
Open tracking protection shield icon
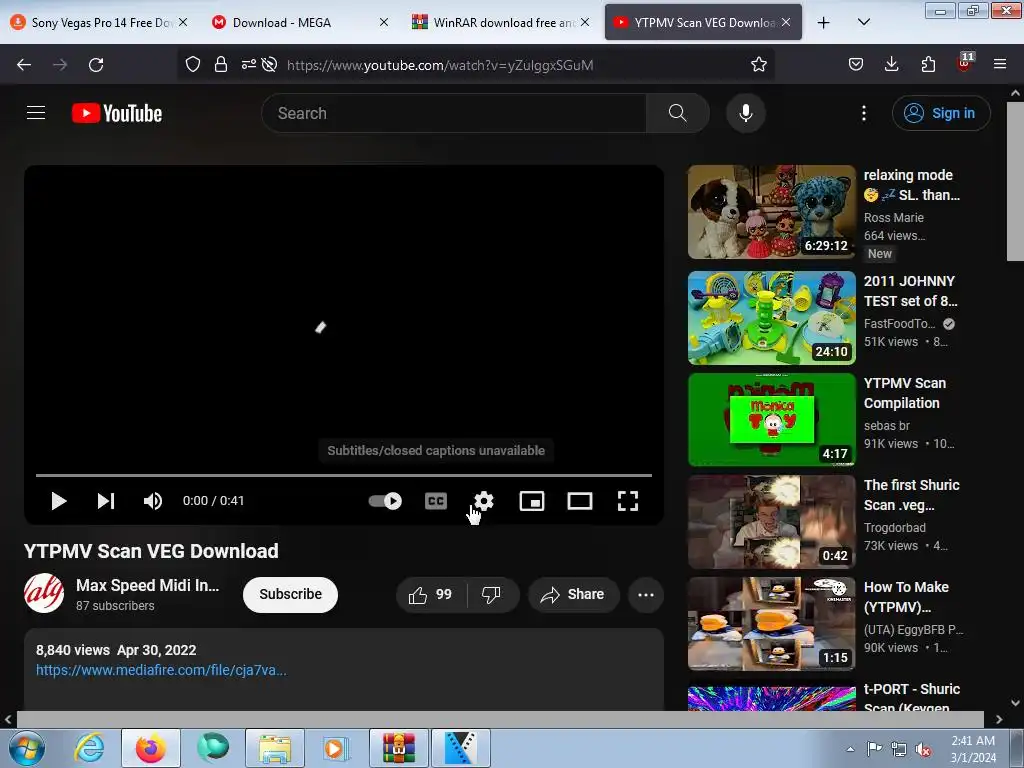[193, 65]
